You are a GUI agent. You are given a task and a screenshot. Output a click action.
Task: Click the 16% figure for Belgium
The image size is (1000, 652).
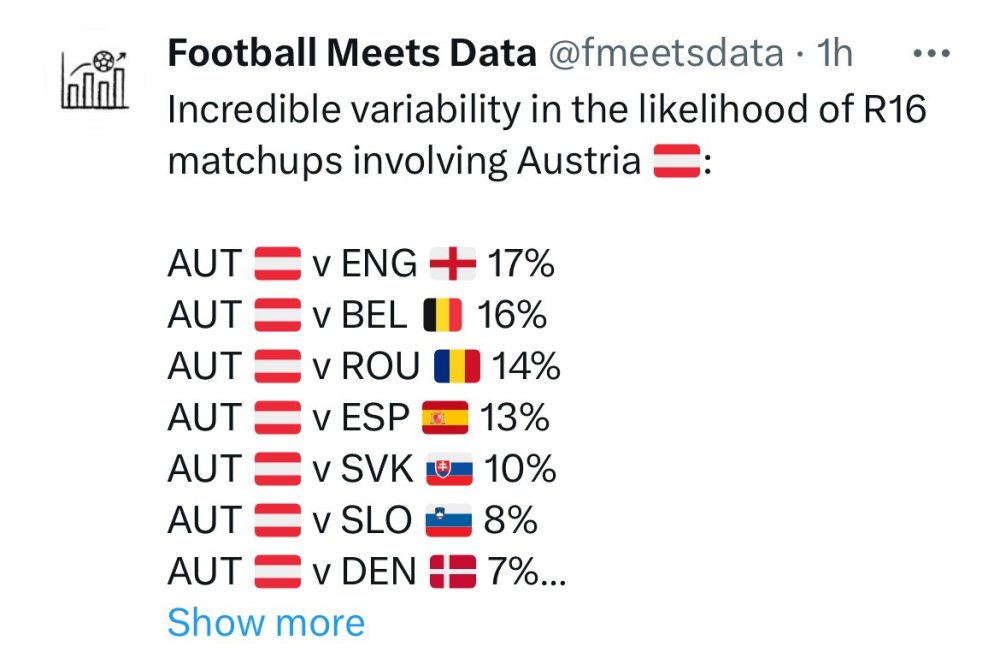(x=511, y=316)
